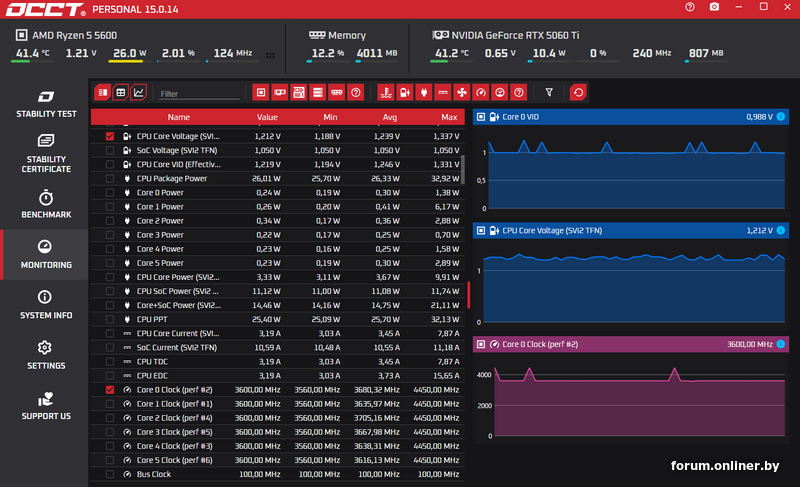Click the GPU hardware filter icon
800x487 pixels.
tap(280, 93)
